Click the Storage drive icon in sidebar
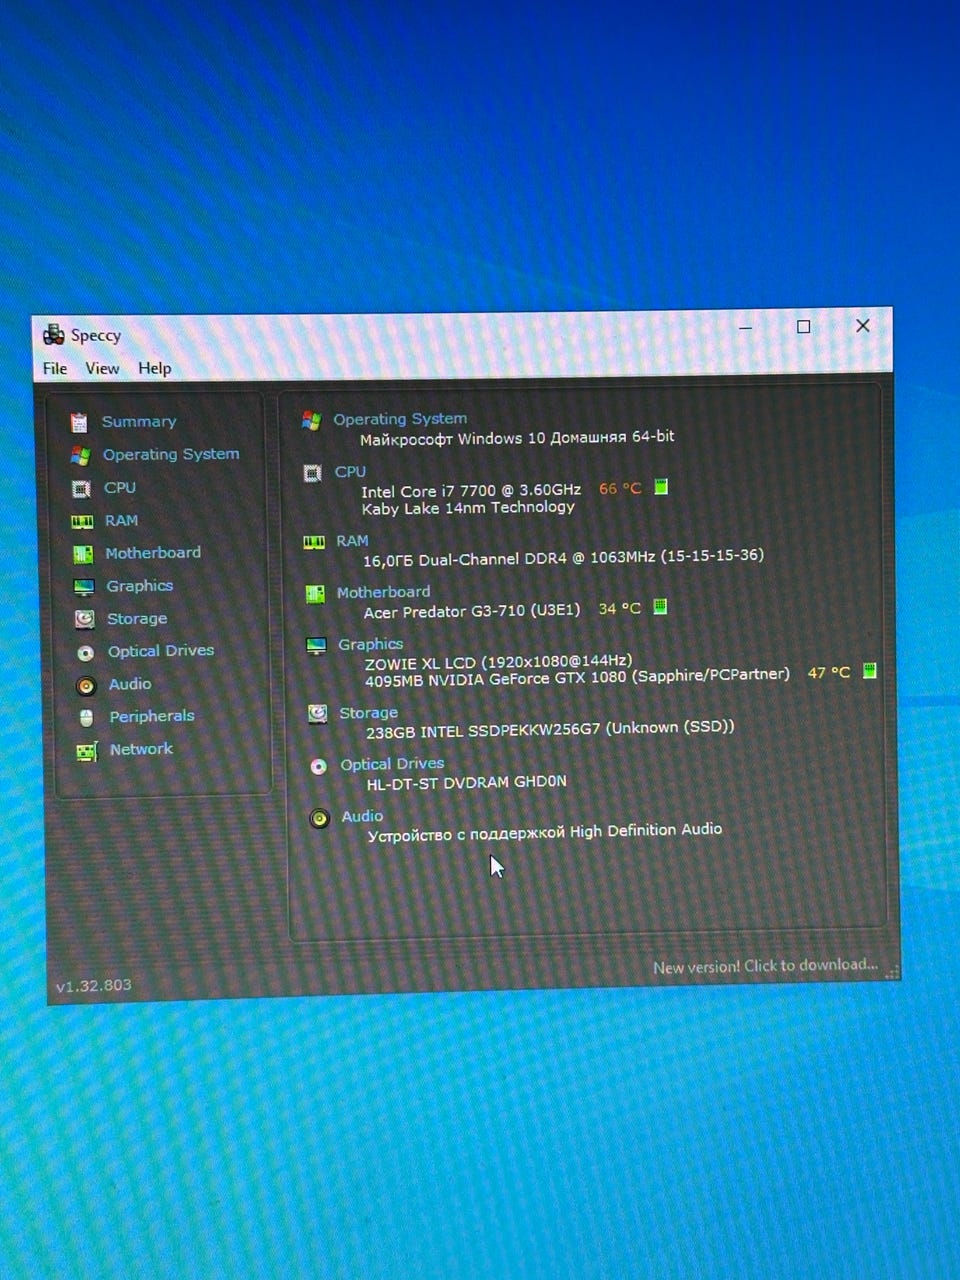960x1280 pixels. tap(85, 620)
